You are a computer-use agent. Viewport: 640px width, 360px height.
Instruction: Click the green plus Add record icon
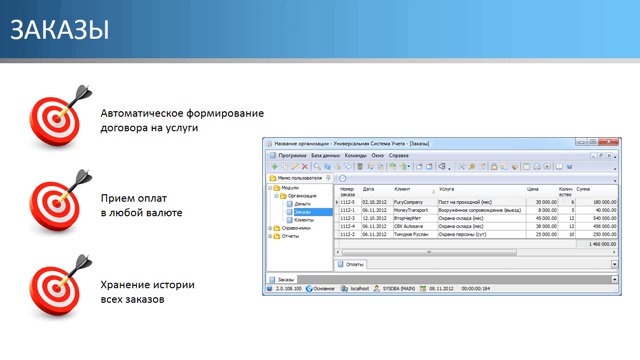(x=274, y=167)
